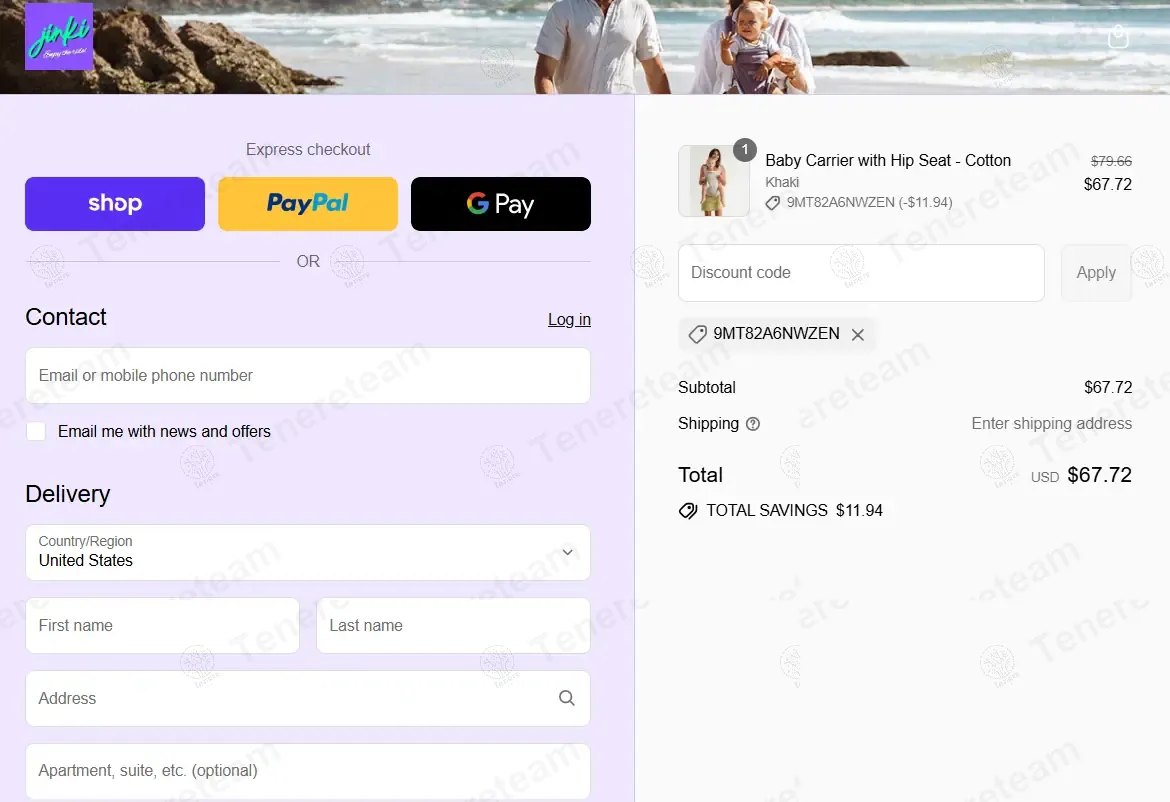Click the quantity badge on the product image
Image resolution: width=1170 pixels, height=802 pixels.
point(745,150)
